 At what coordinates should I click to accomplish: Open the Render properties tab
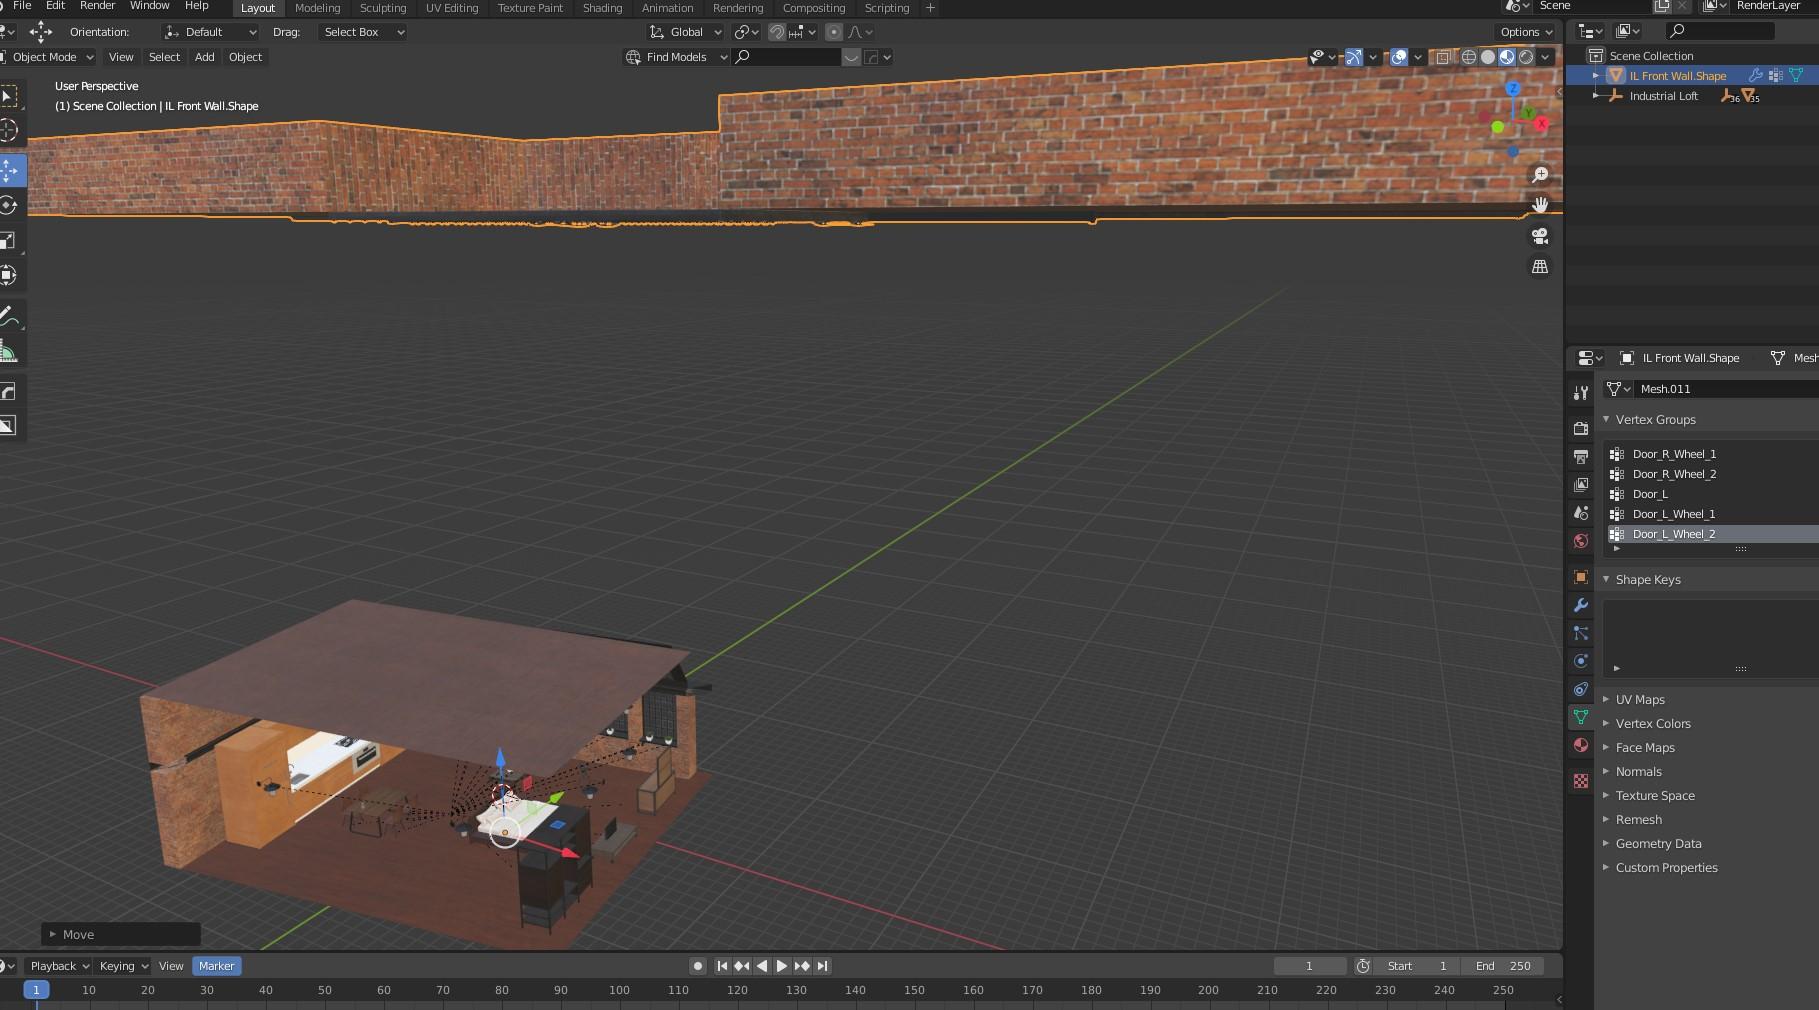(1581, 428)
